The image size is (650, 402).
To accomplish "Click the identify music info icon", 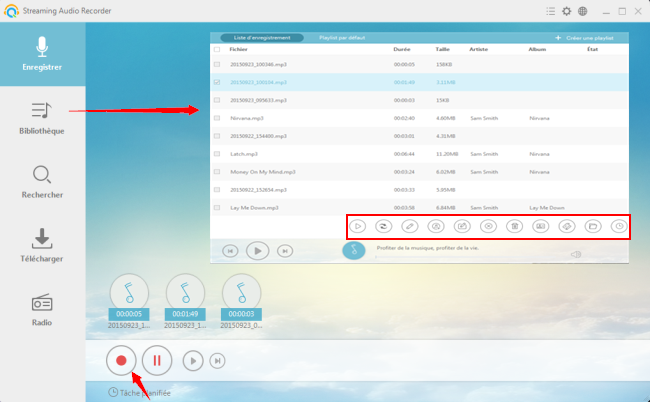I will tap(436, 226).
